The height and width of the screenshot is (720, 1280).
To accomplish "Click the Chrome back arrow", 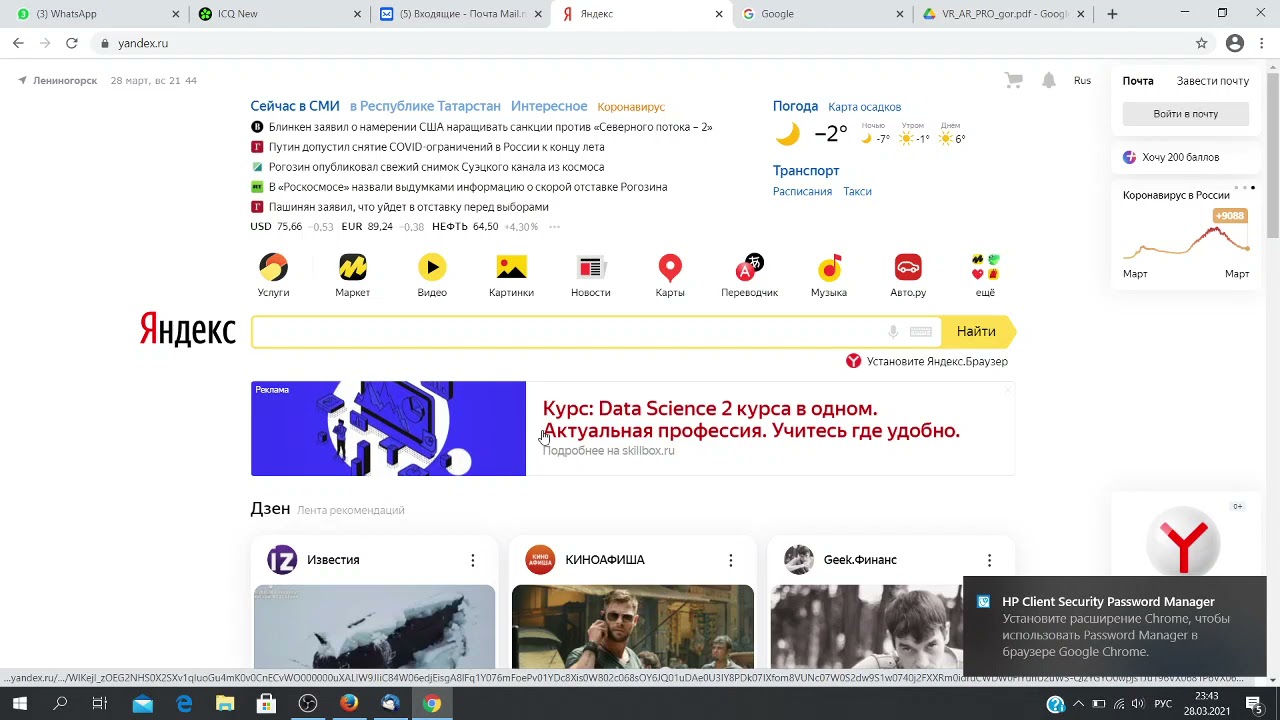I will [x=18, y=43].
